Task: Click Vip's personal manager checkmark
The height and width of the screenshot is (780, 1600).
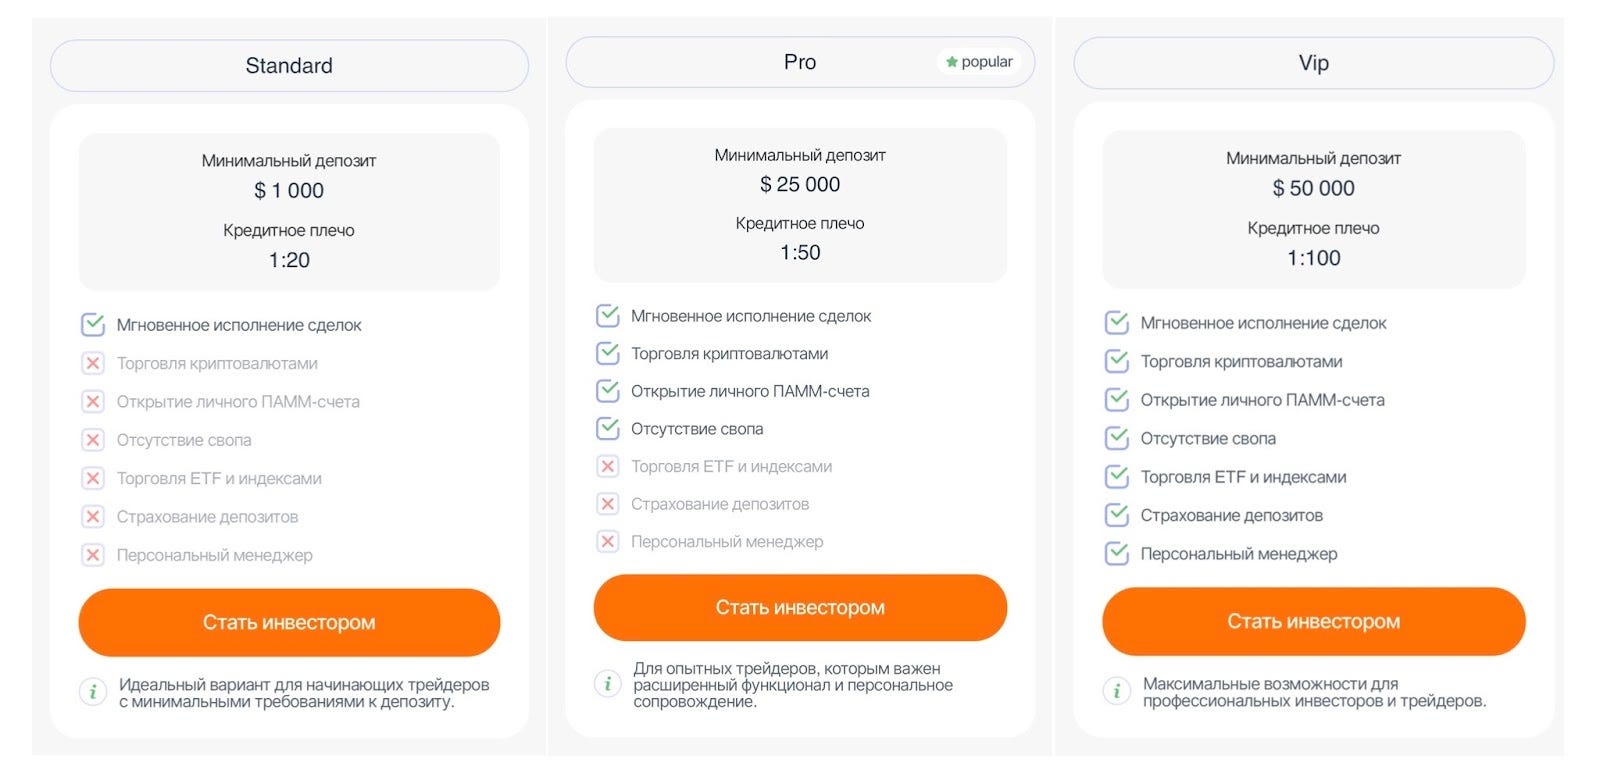Action: 1116,554
